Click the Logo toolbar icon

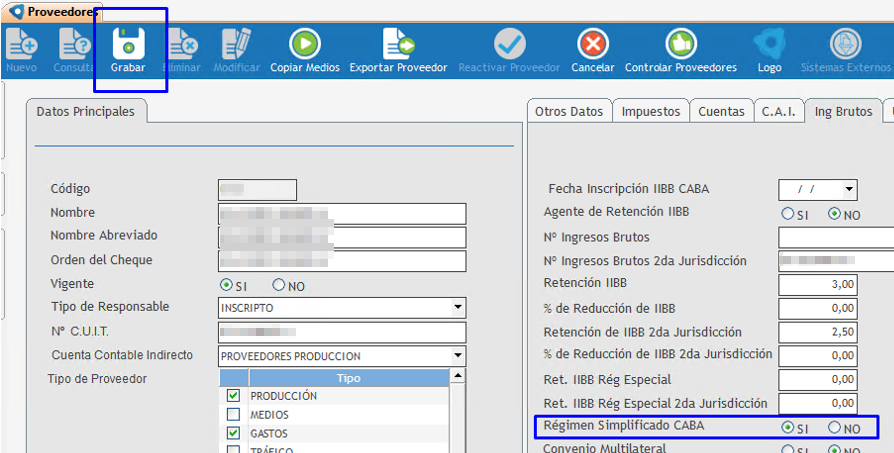[x=769, y=44]
